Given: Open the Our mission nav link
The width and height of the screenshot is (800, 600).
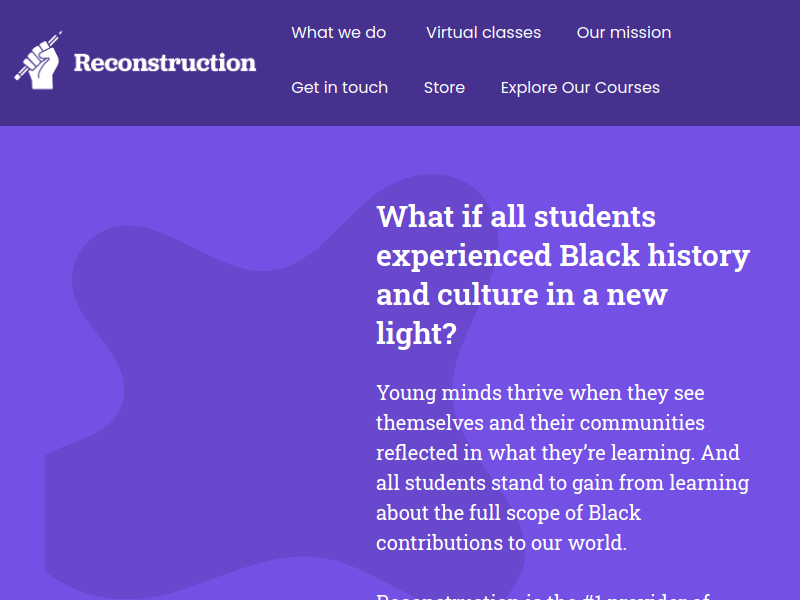Looking at the screenshot, I should pos(624,33).
